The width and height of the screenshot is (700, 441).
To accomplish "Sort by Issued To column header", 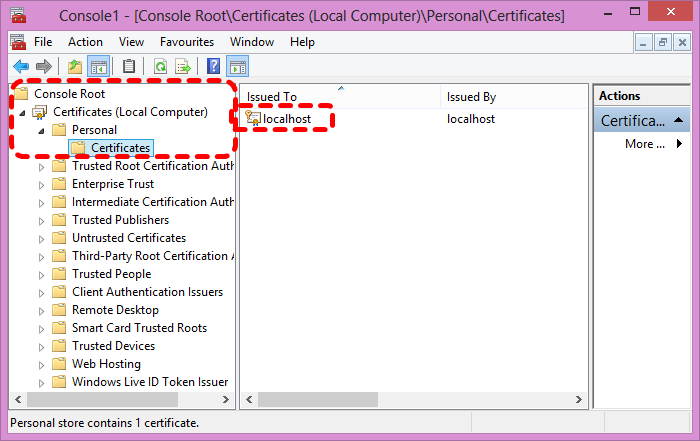I will click(x=341, y=96).
